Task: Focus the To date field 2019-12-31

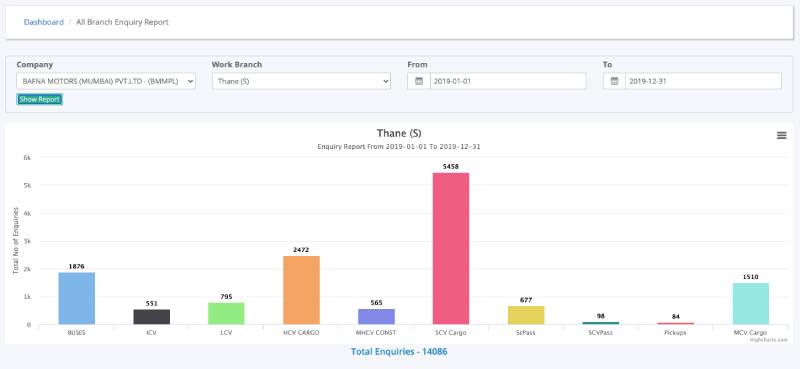Action: point(704,81)
